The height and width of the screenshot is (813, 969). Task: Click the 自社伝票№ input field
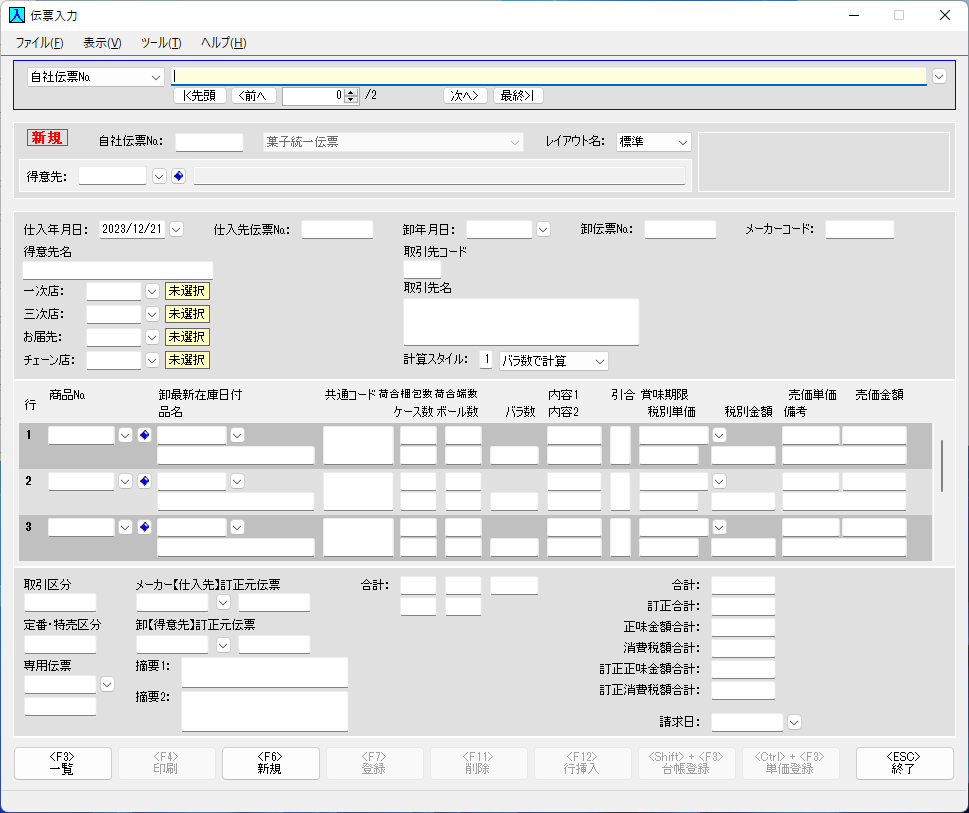tap(209, 142)
